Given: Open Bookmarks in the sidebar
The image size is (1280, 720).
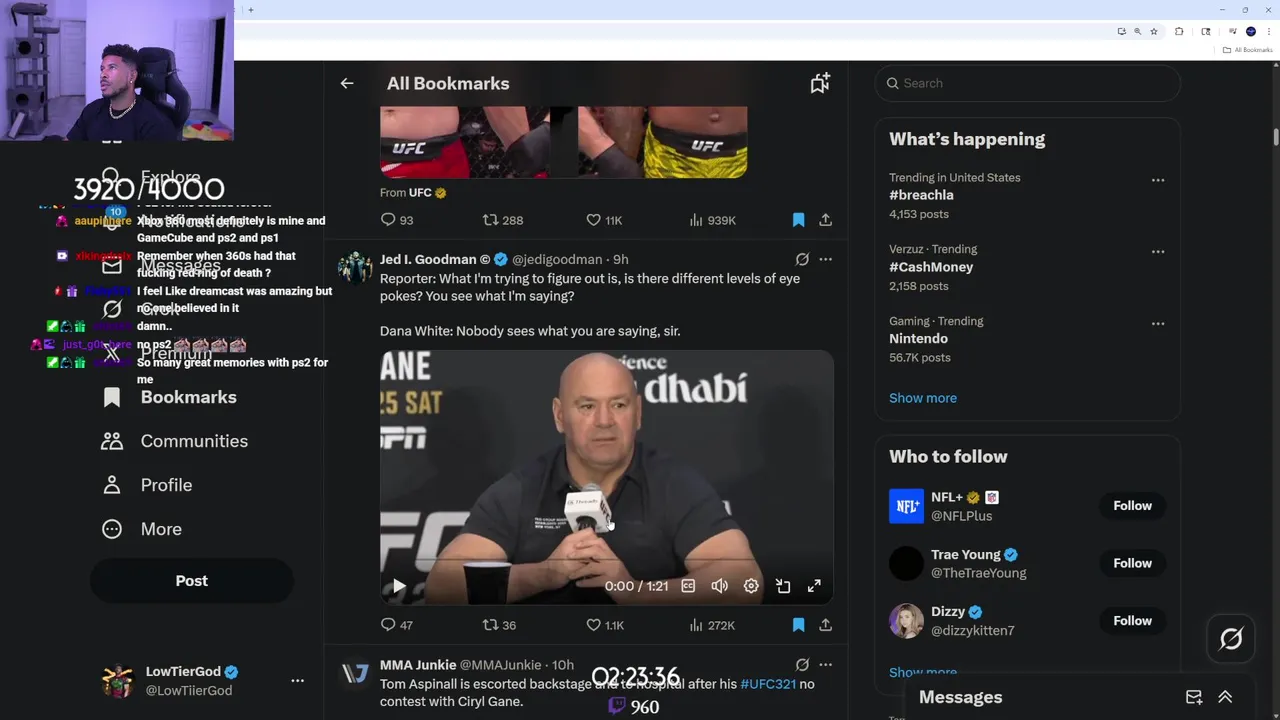Looking at the screenshot, I should coord(170,397).
